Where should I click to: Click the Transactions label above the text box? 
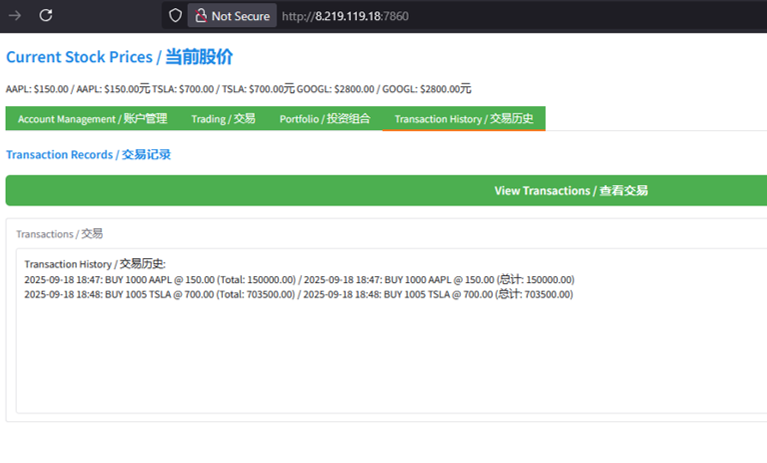click(x=59, y=233)
